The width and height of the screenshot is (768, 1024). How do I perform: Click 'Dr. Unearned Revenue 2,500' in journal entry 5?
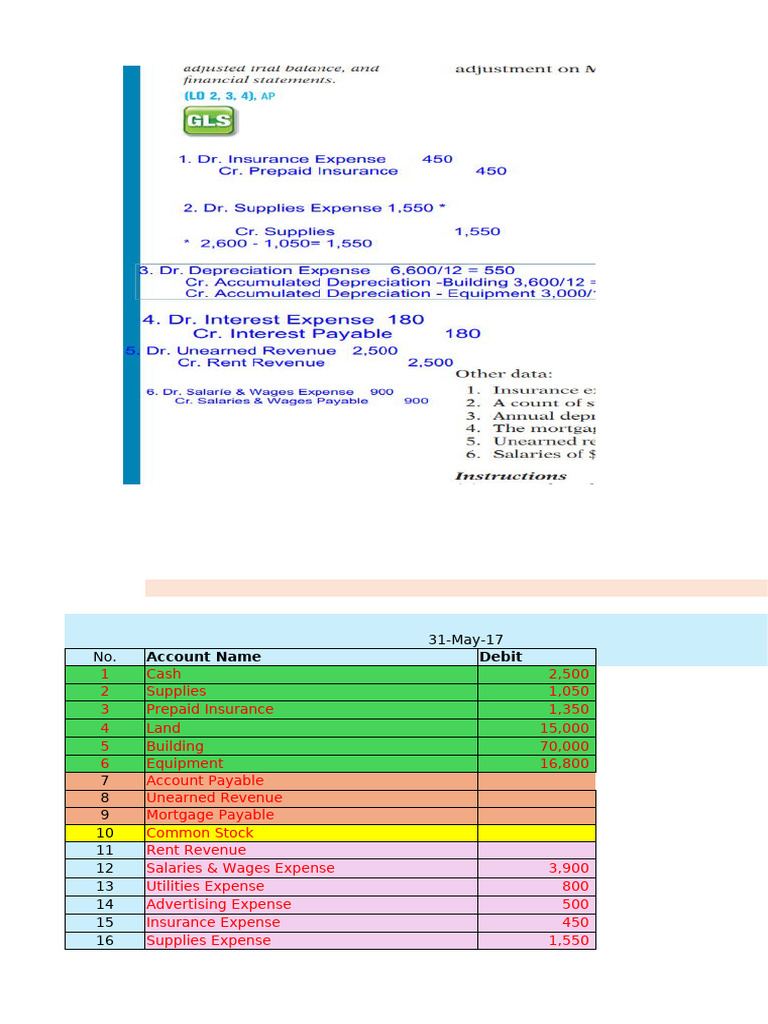pos(272,351)
